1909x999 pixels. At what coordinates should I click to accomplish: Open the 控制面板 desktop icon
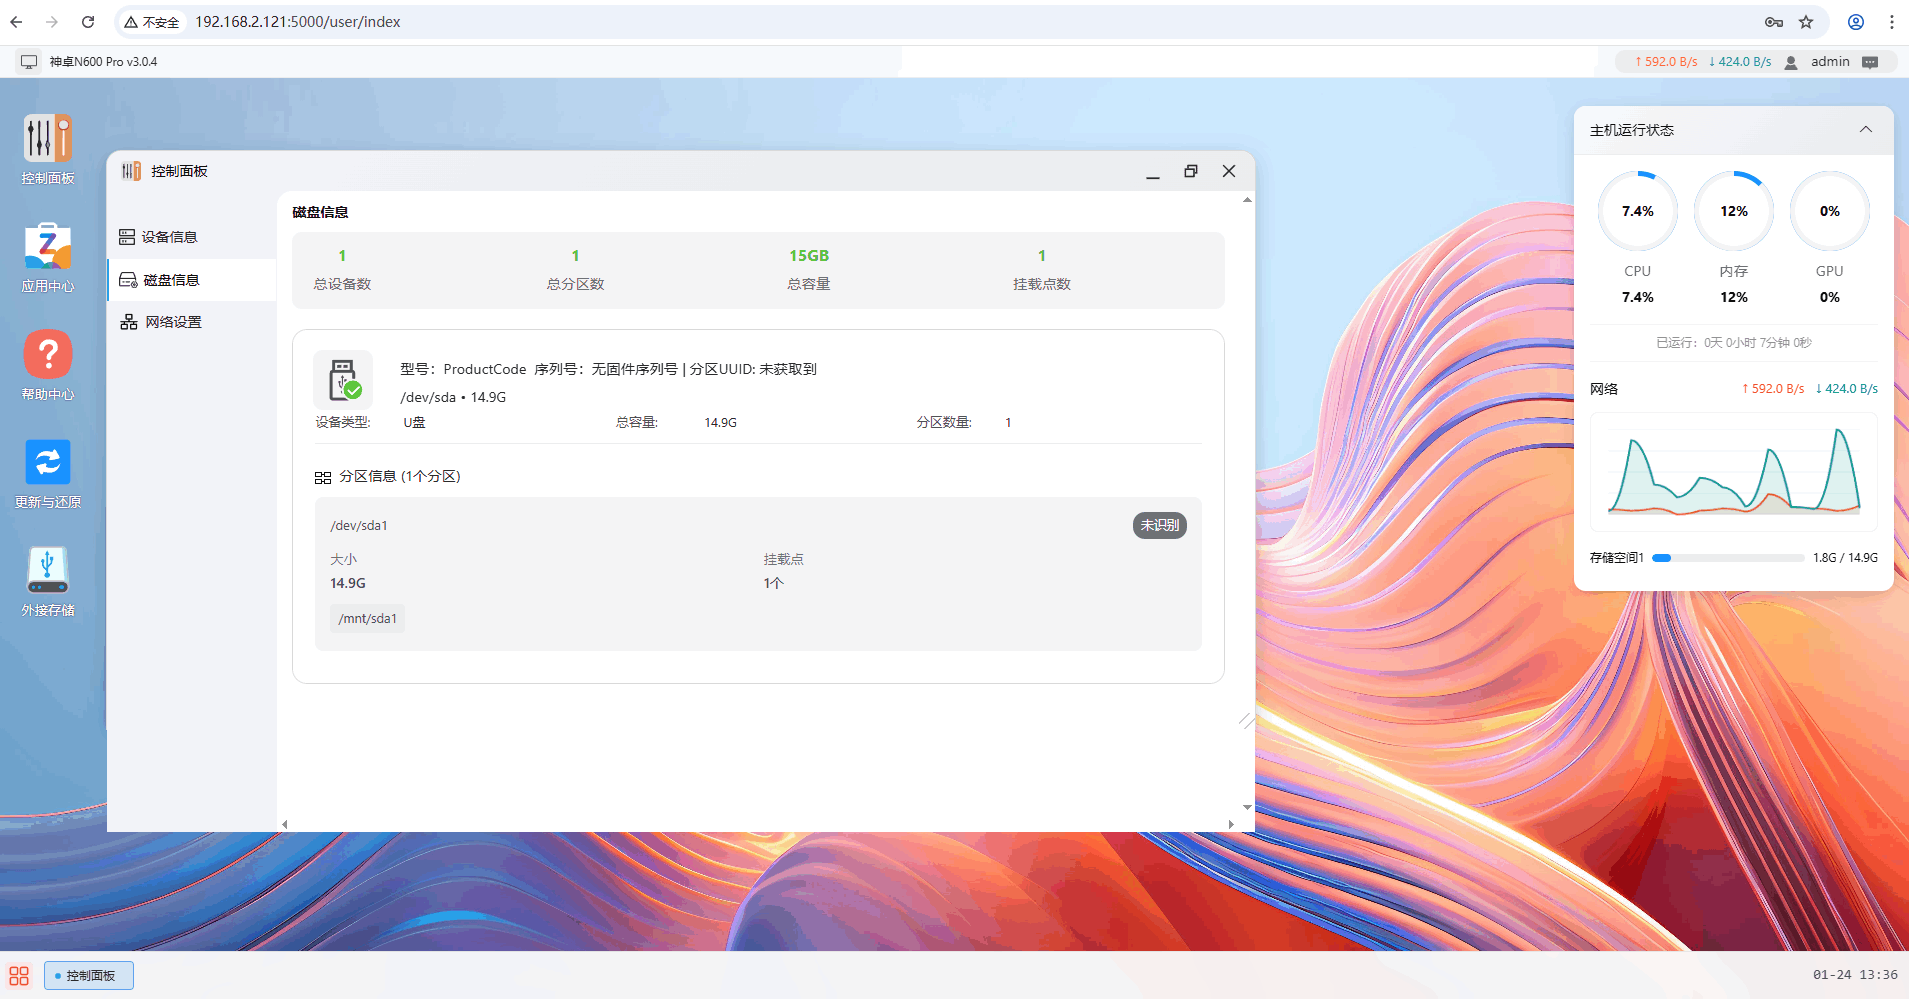(48, 149)
